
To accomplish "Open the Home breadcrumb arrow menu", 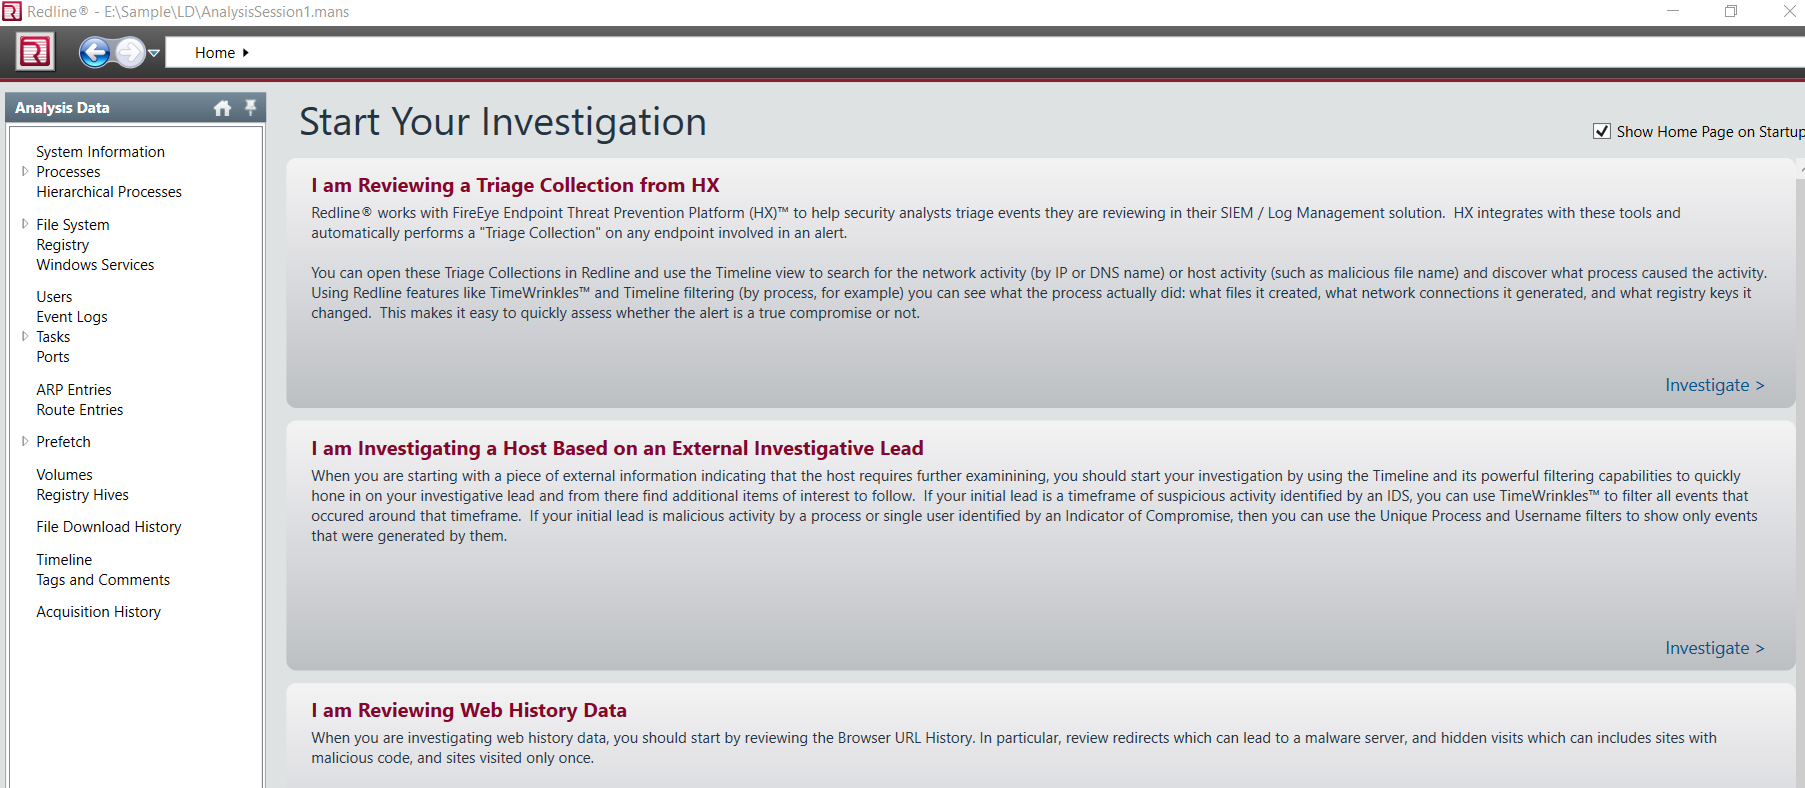I will (x=246, y=53).
